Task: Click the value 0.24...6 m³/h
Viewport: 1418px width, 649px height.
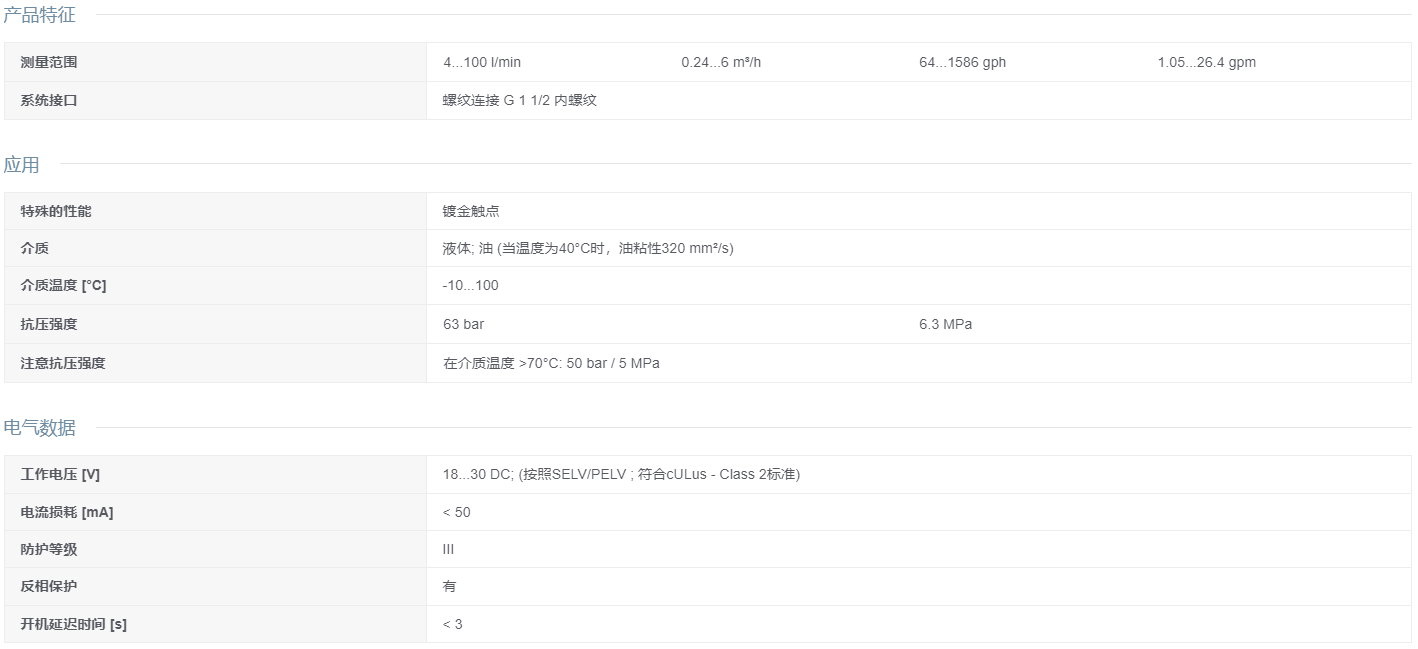Action: pos(721,62)
